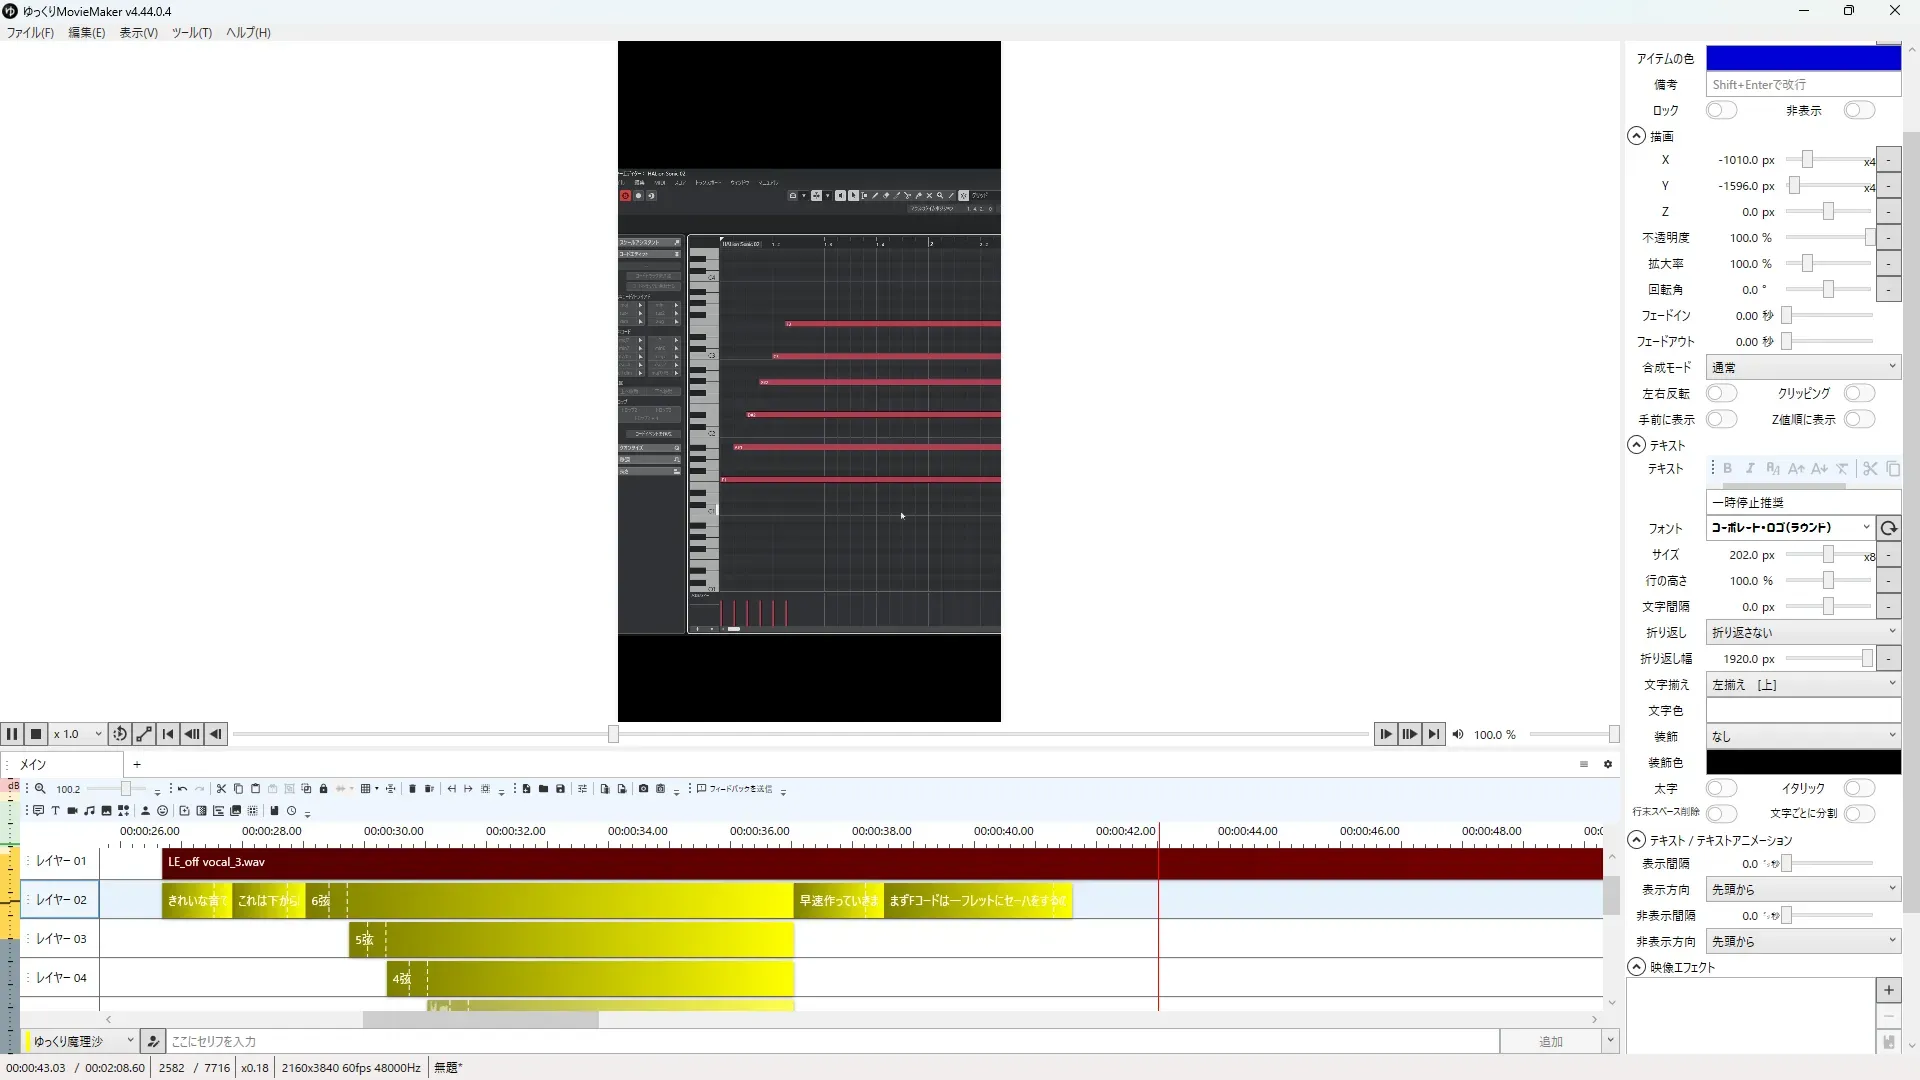Enable the クリッピング toggle
The image size is (1920, 1080).
coord(1858,393)
